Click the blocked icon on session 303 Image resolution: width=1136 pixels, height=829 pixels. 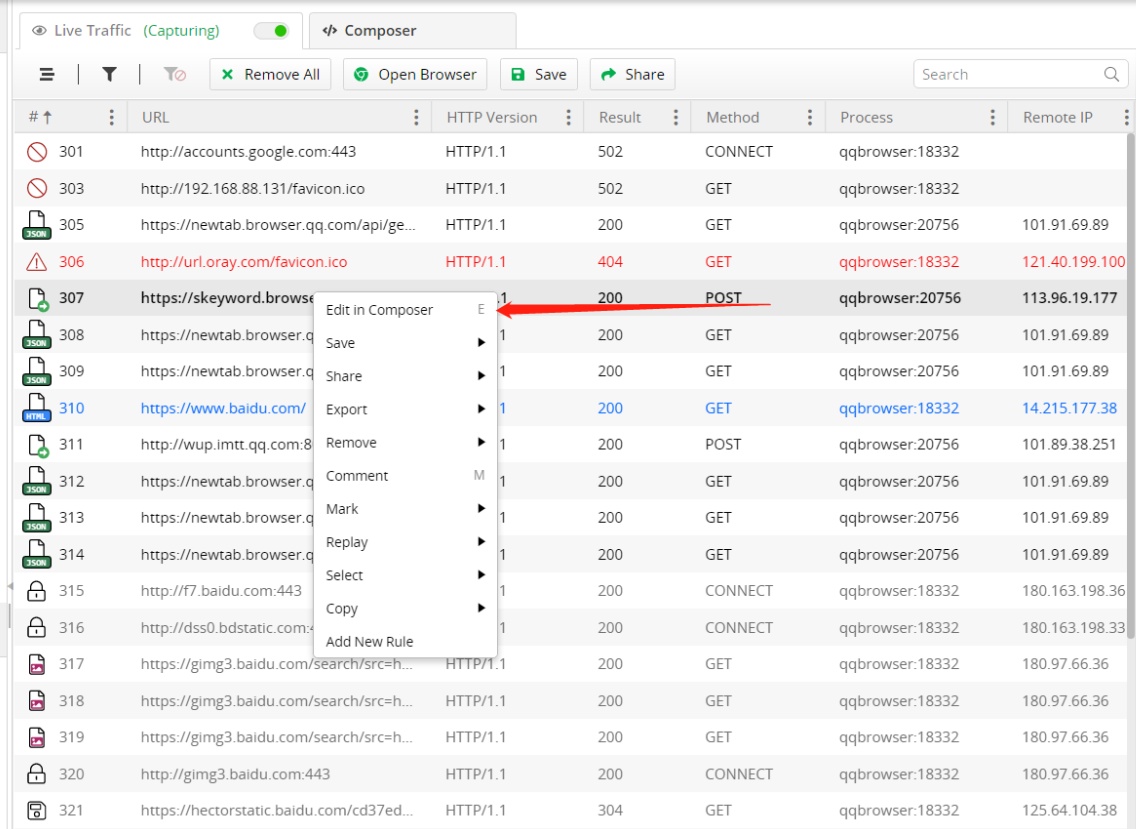point(37,188)
